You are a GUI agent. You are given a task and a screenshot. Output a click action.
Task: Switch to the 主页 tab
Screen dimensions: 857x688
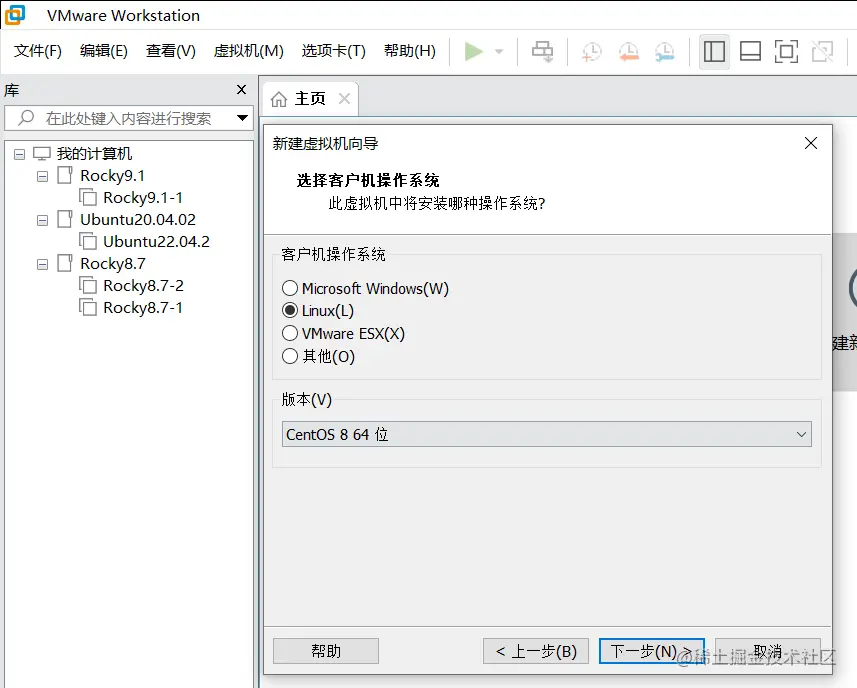pos(310,98)
